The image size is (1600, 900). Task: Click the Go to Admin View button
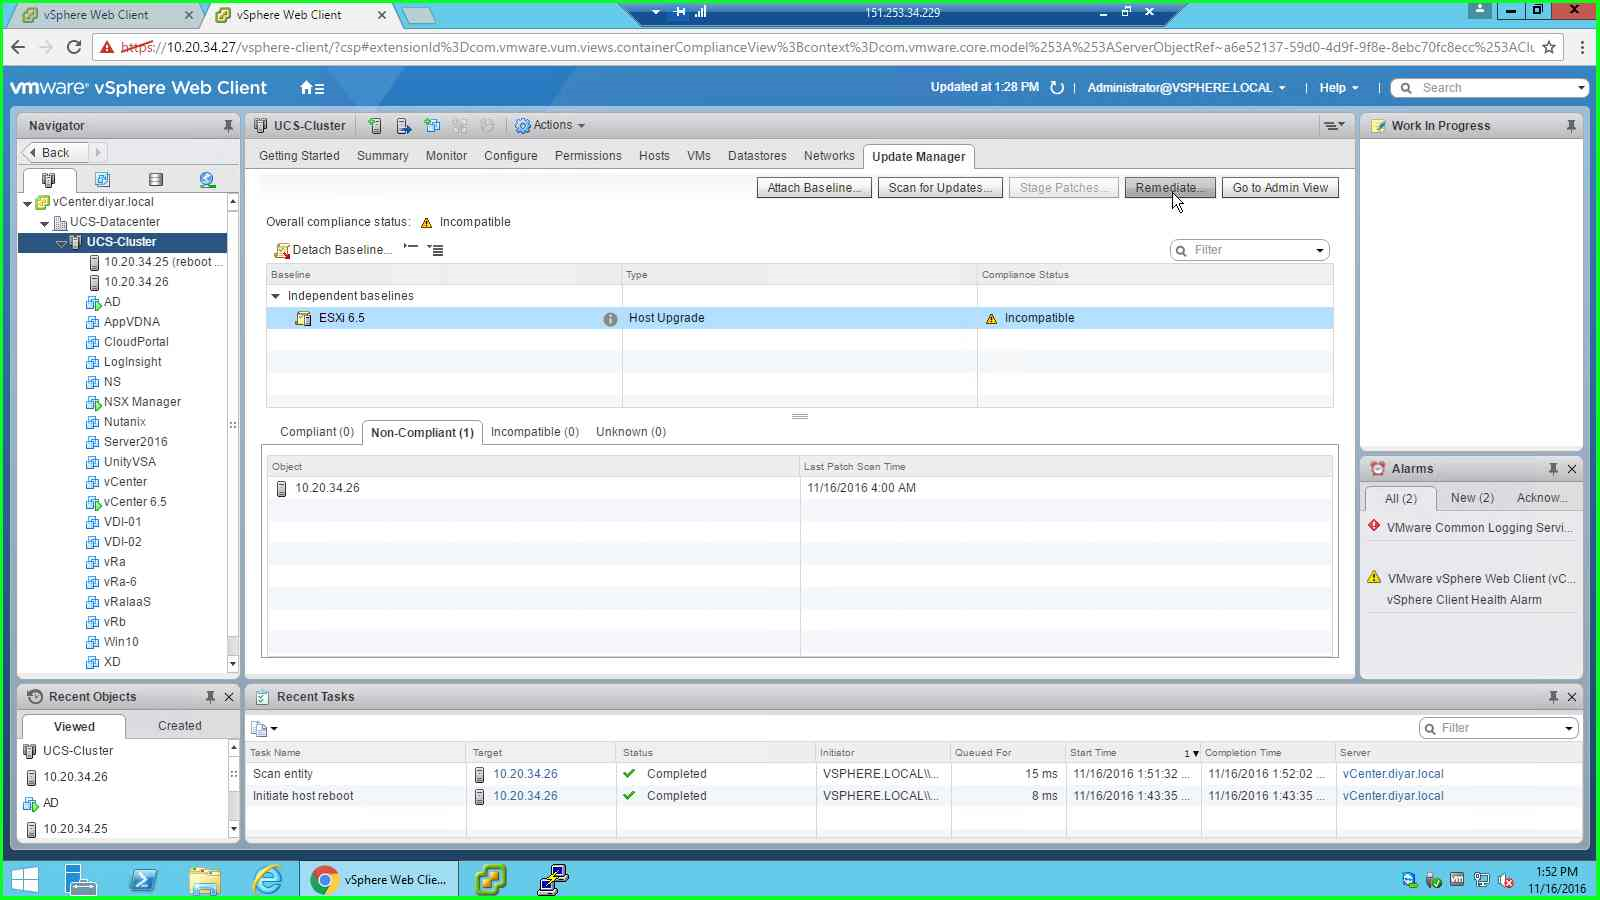click(x=1280, y=188)
